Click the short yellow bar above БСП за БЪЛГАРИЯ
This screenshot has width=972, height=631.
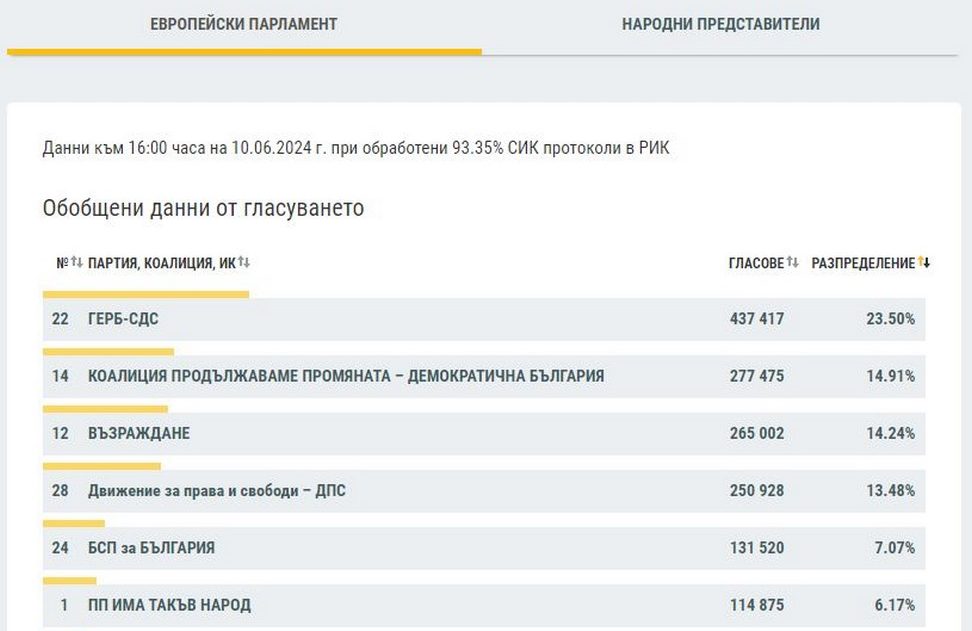pyautogui.click(x=74, y=523)
